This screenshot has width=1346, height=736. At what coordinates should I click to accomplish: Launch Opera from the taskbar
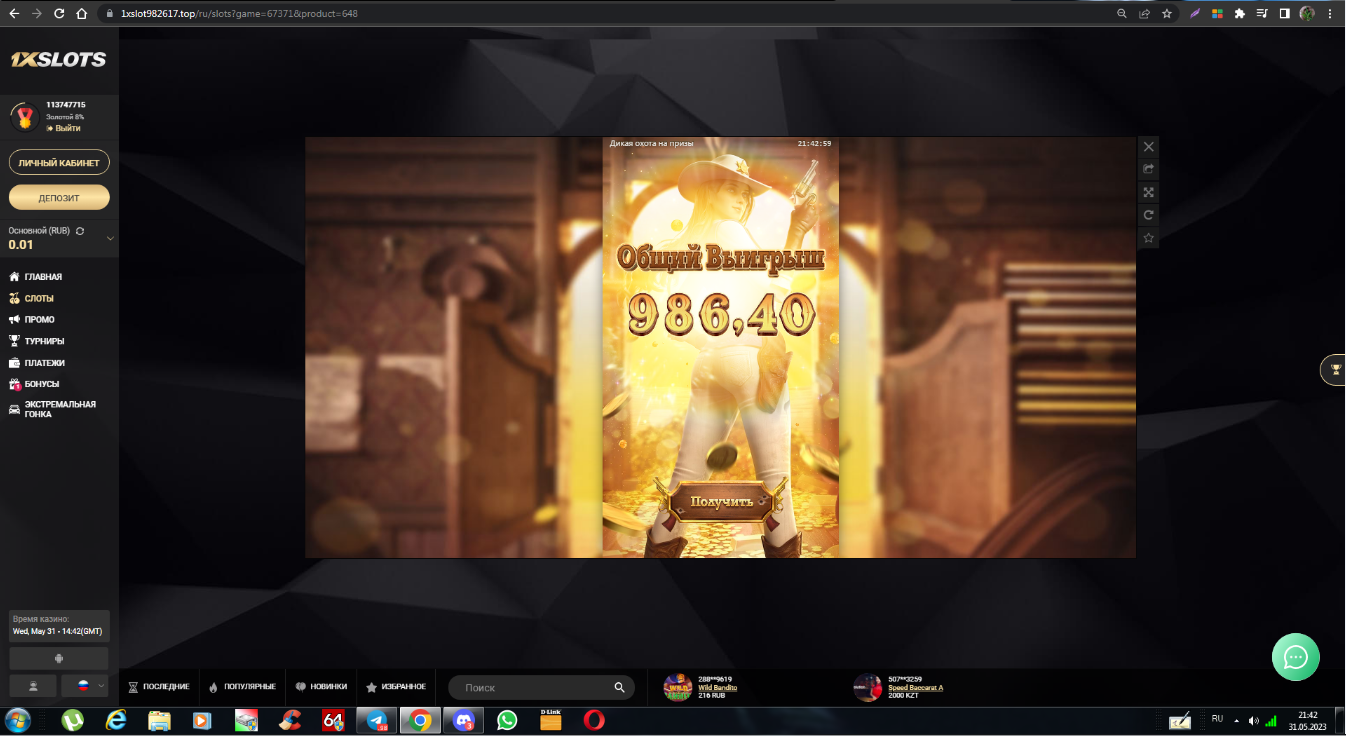(594, 720)
